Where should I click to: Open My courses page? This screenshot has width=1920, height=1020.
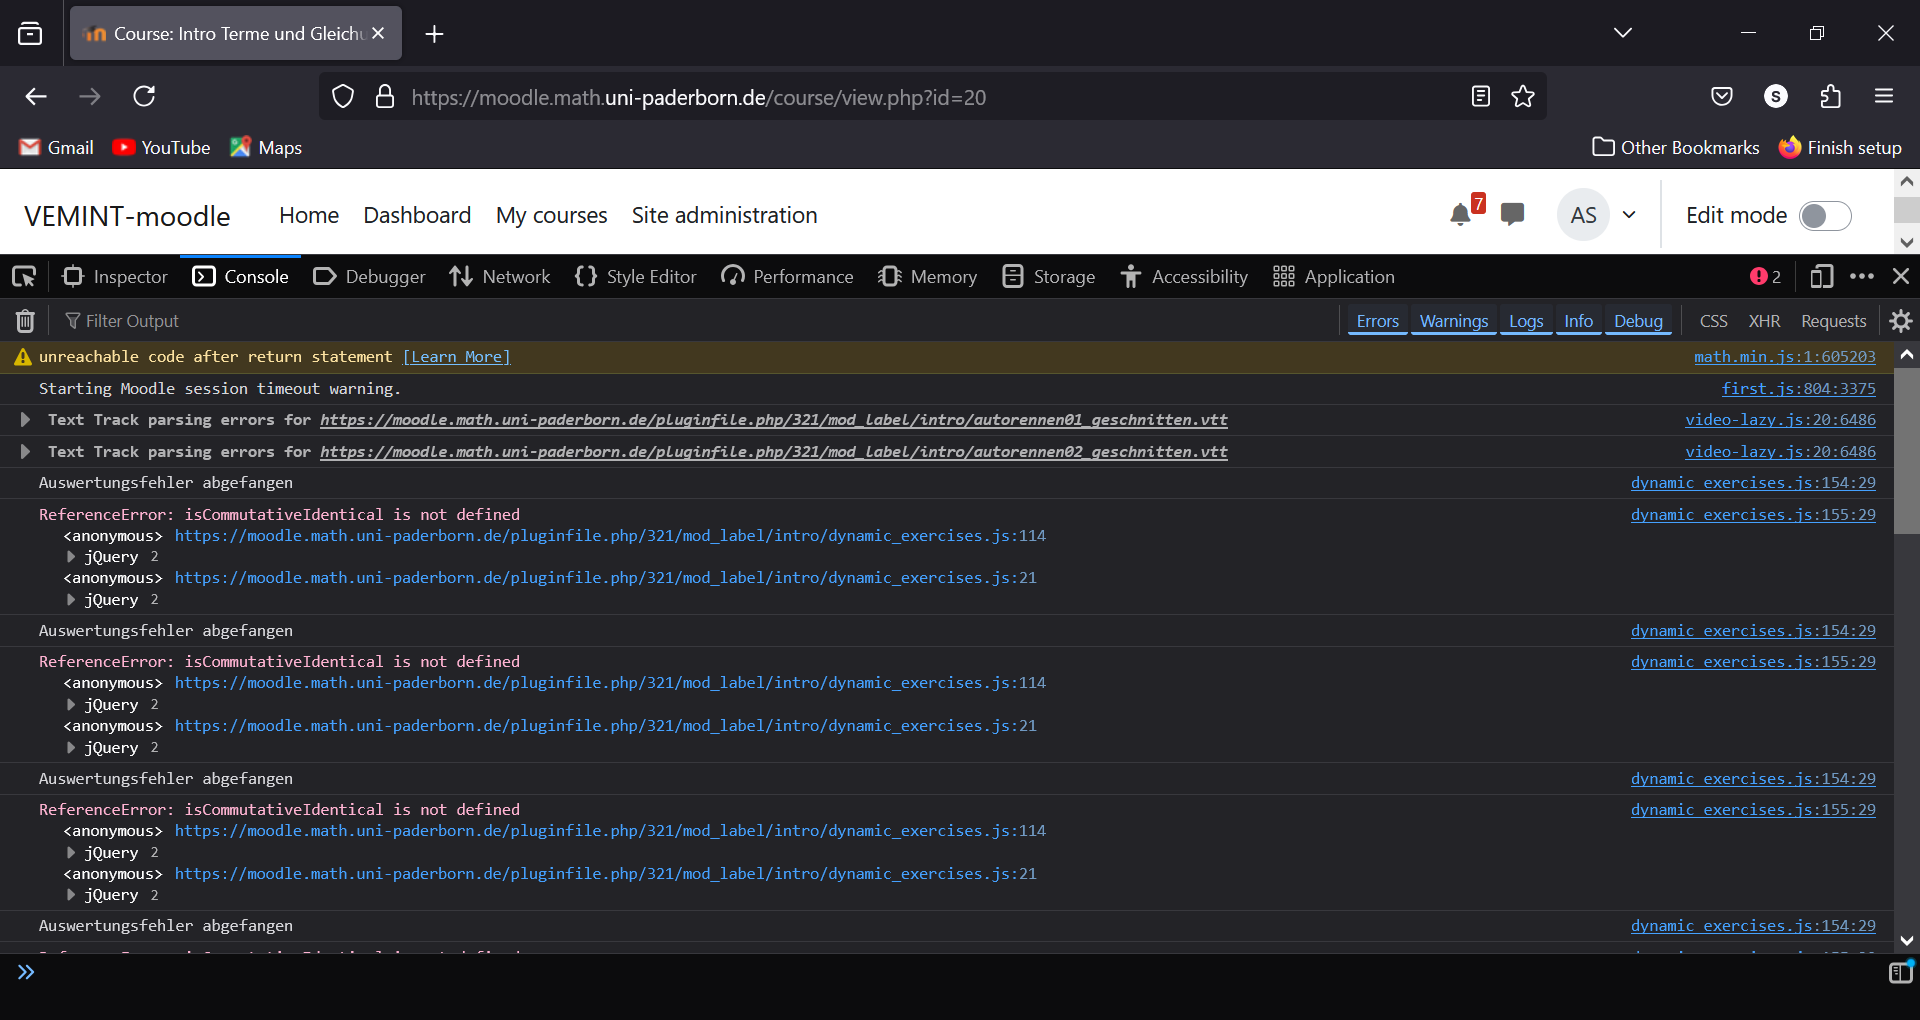point(551,215)
